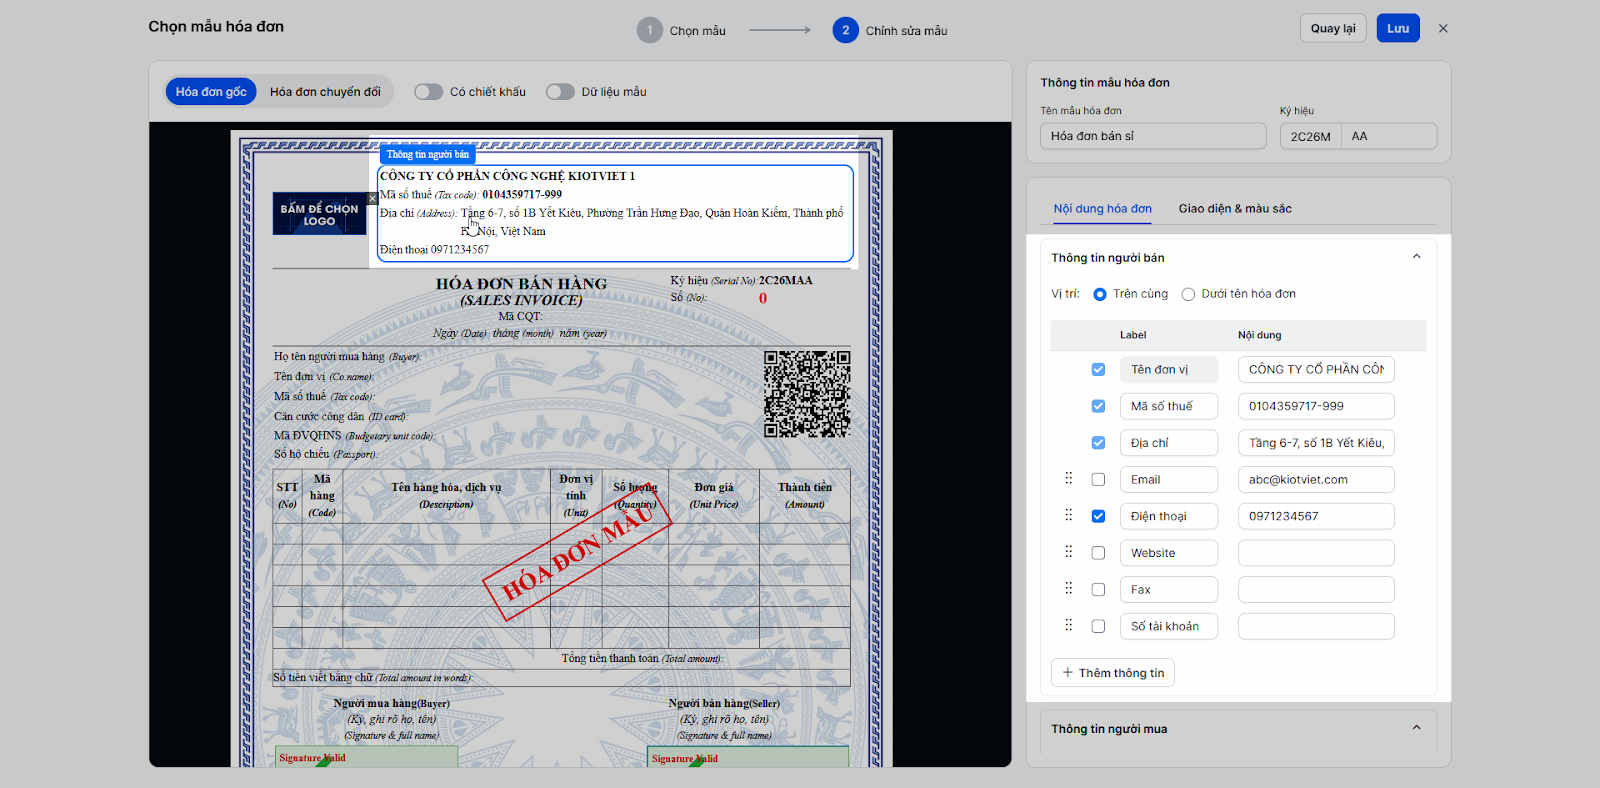Screen dimensions: 1600x788
Task: Click the drag handle beside Email row
Action: pos(1068,479)
